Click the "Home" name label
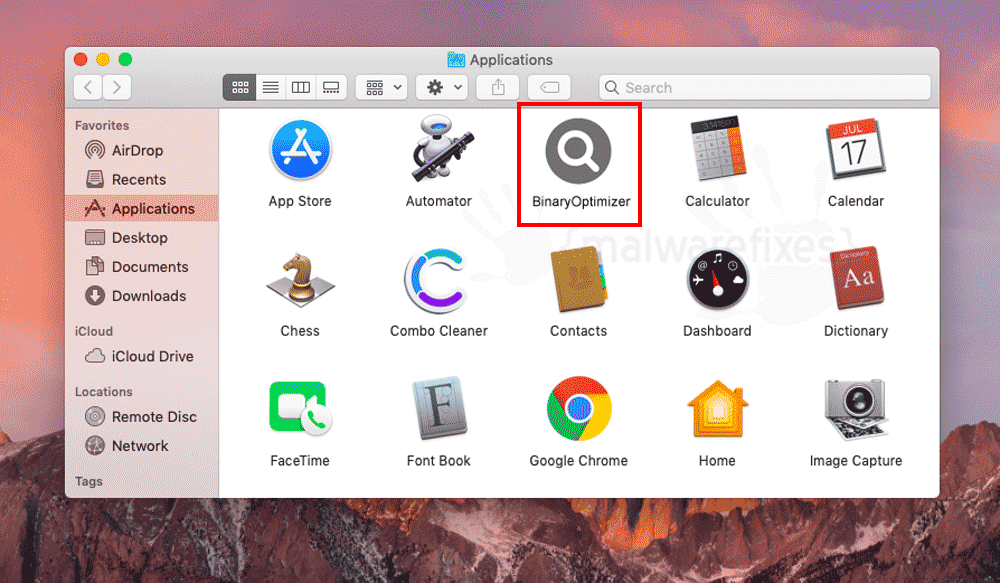Viewport: 1000px width, 583px height. click(717, 461)
